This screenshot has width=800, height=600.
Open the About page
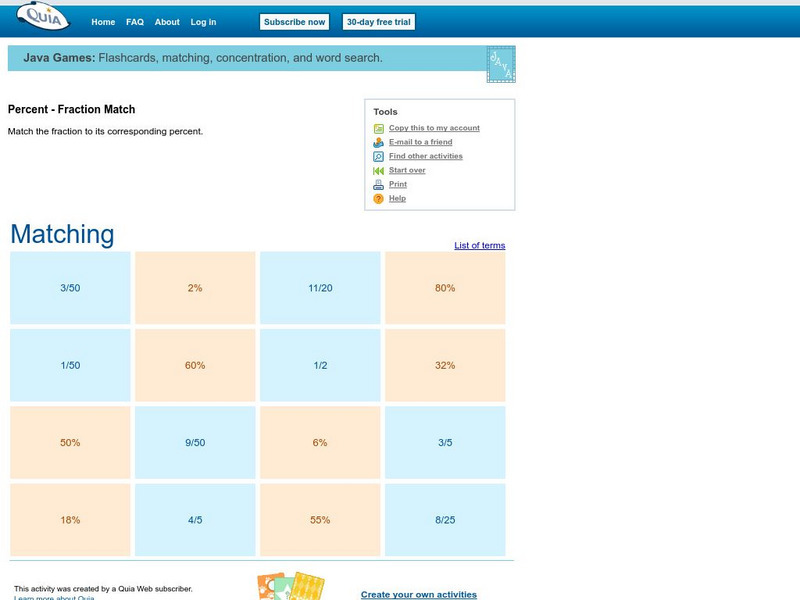click(166, 21)
